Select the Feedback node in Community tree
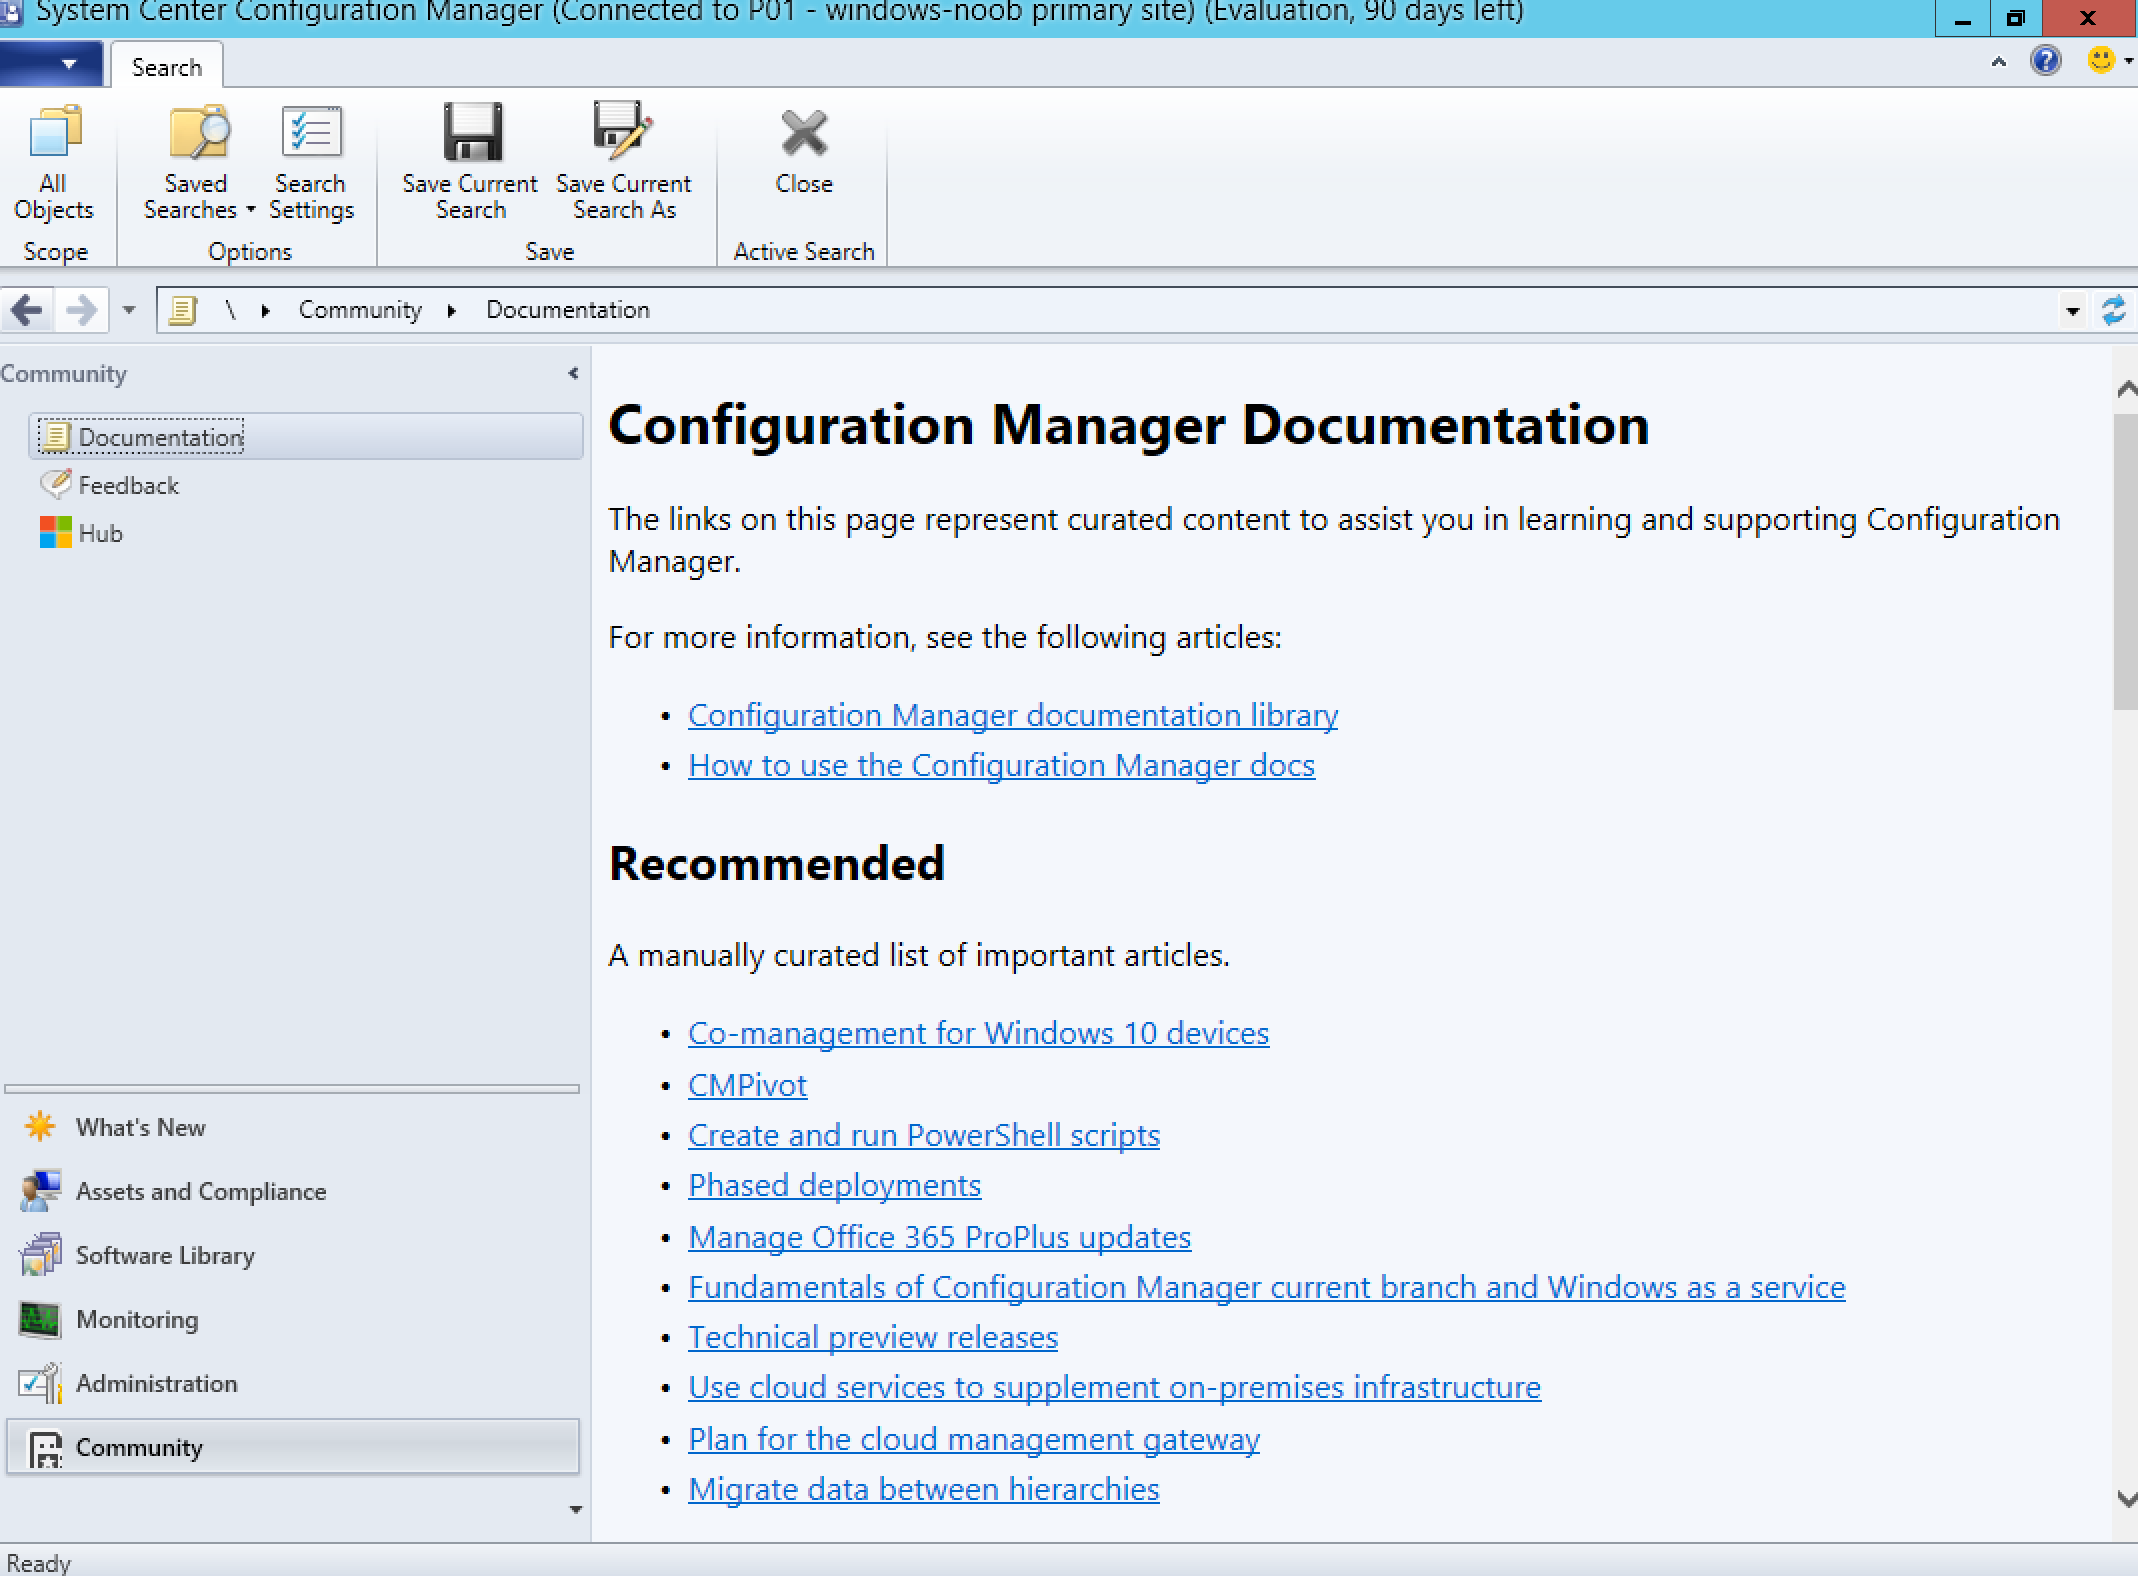 (x=128, y=486)
